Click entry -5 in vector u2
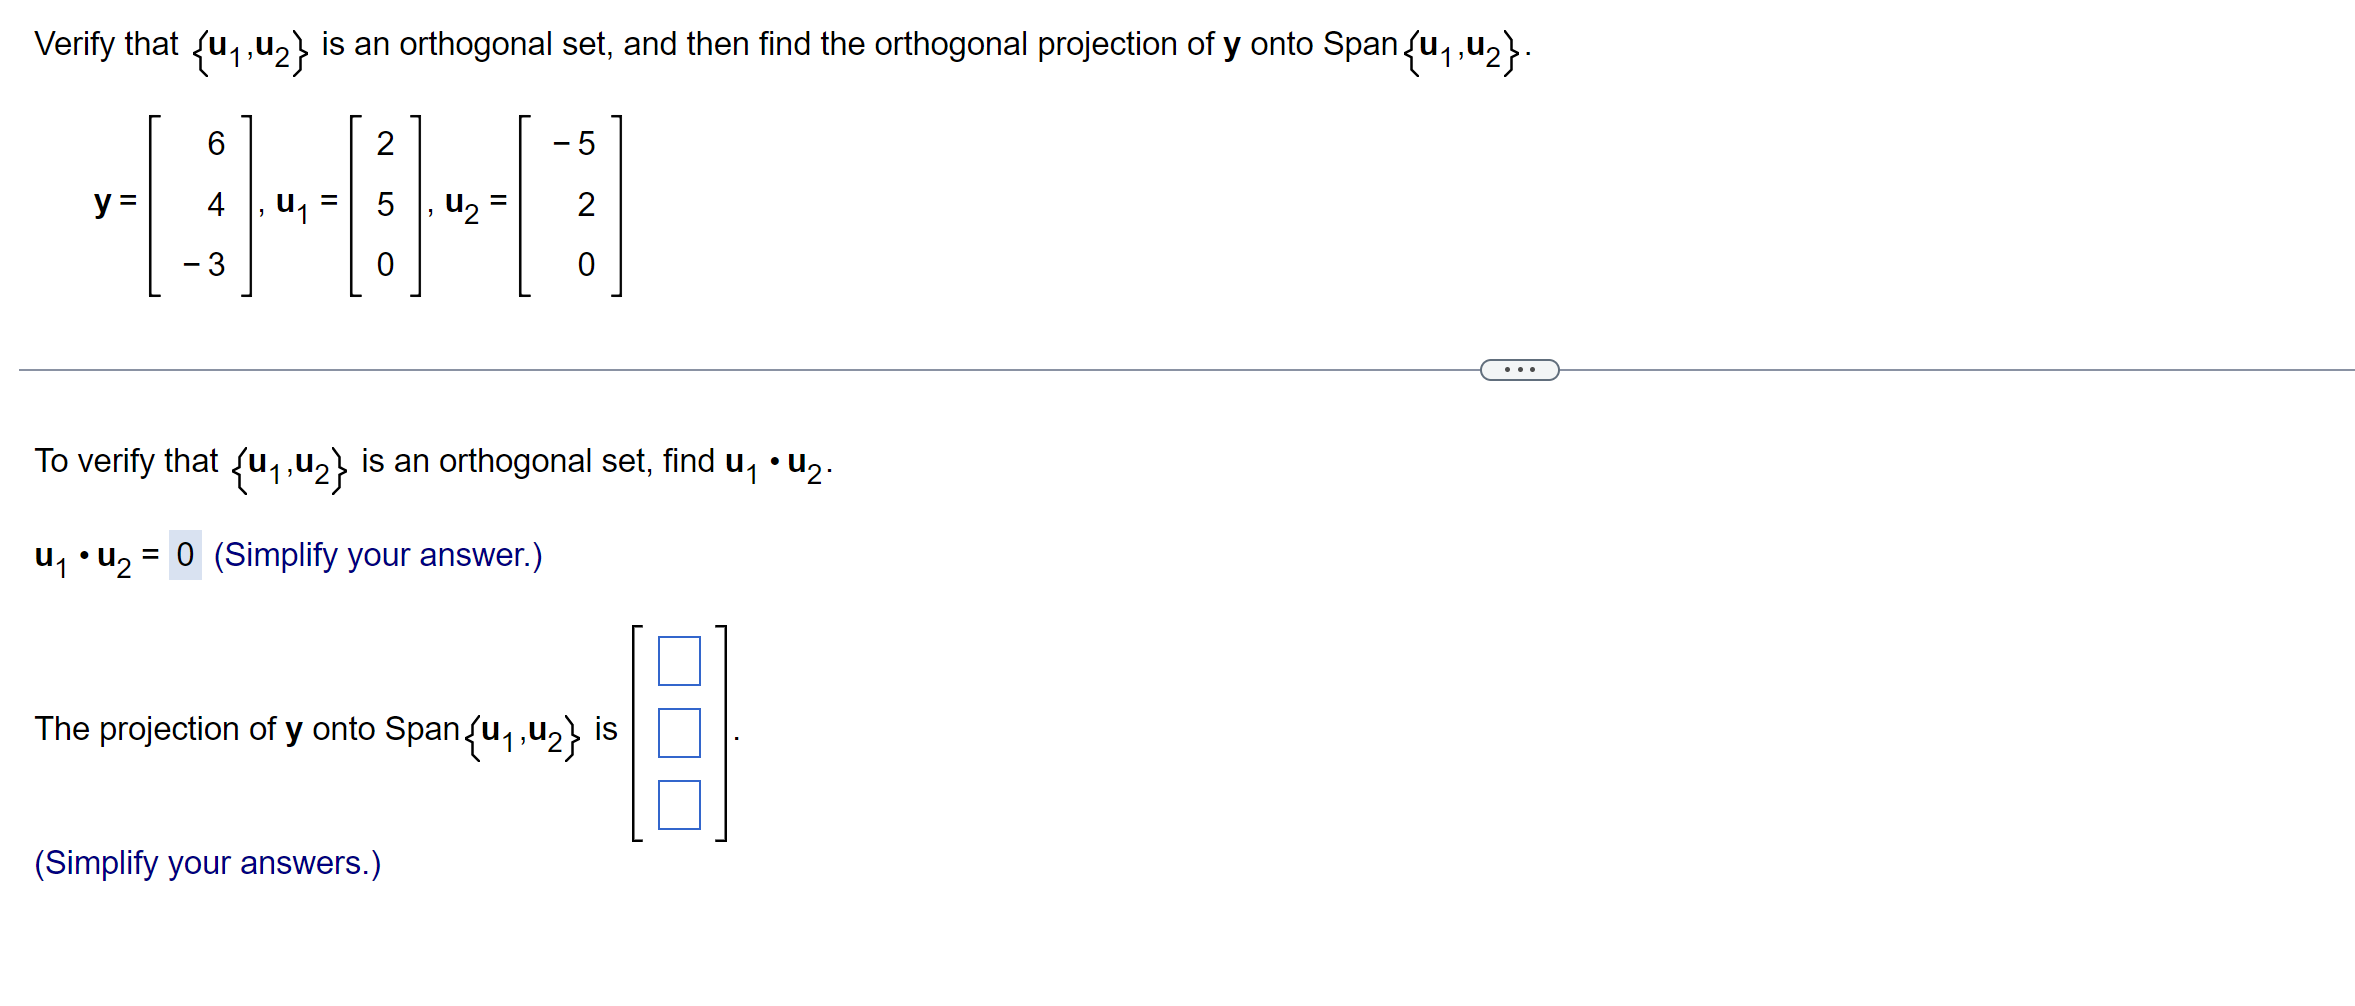 [572, 144]
